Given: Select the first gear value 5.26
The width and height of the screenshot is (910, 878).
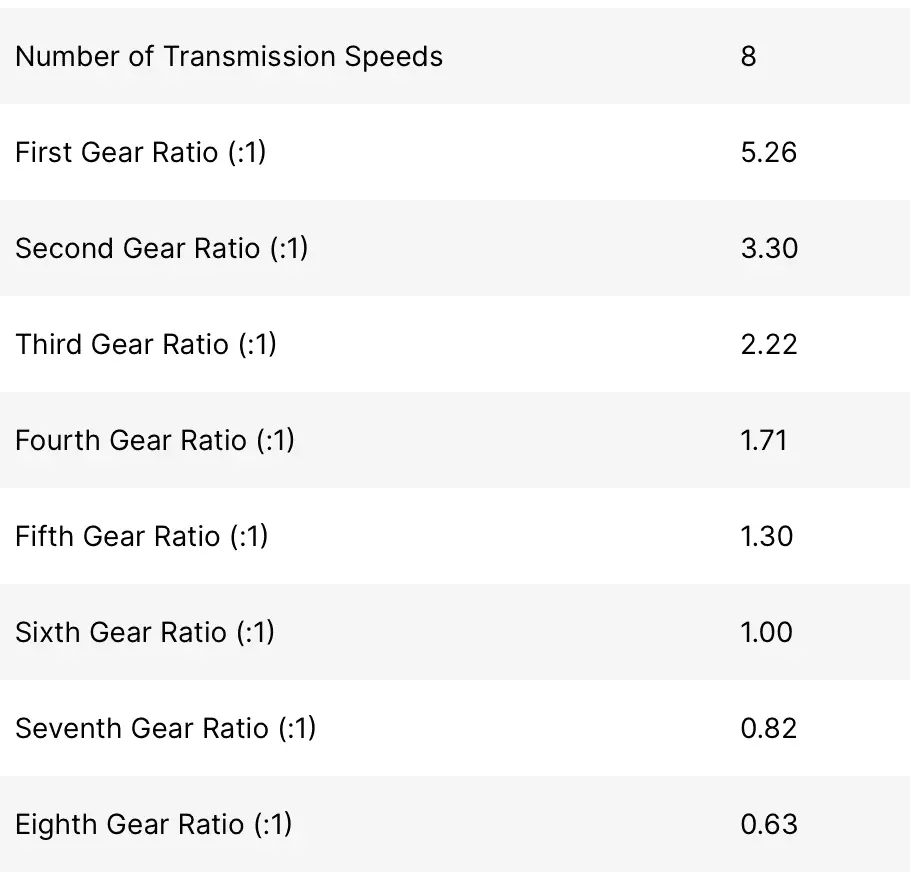Looking at the screenshot, I should (x=768, y=152).
